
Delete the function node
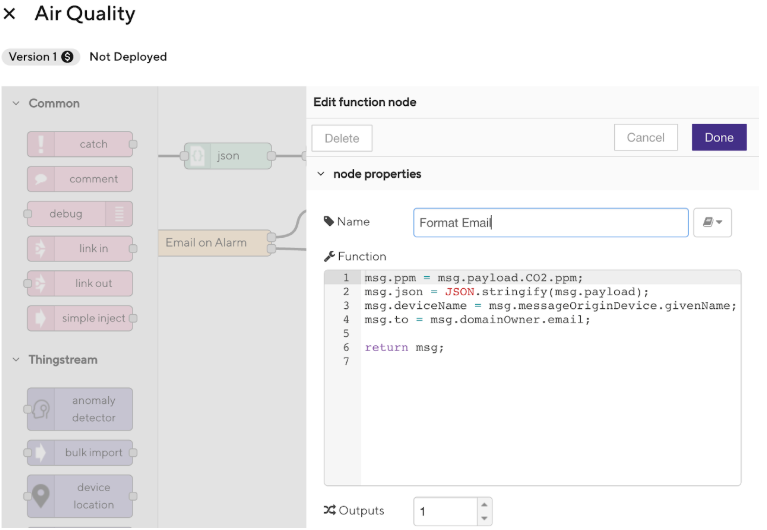[342, 138]
